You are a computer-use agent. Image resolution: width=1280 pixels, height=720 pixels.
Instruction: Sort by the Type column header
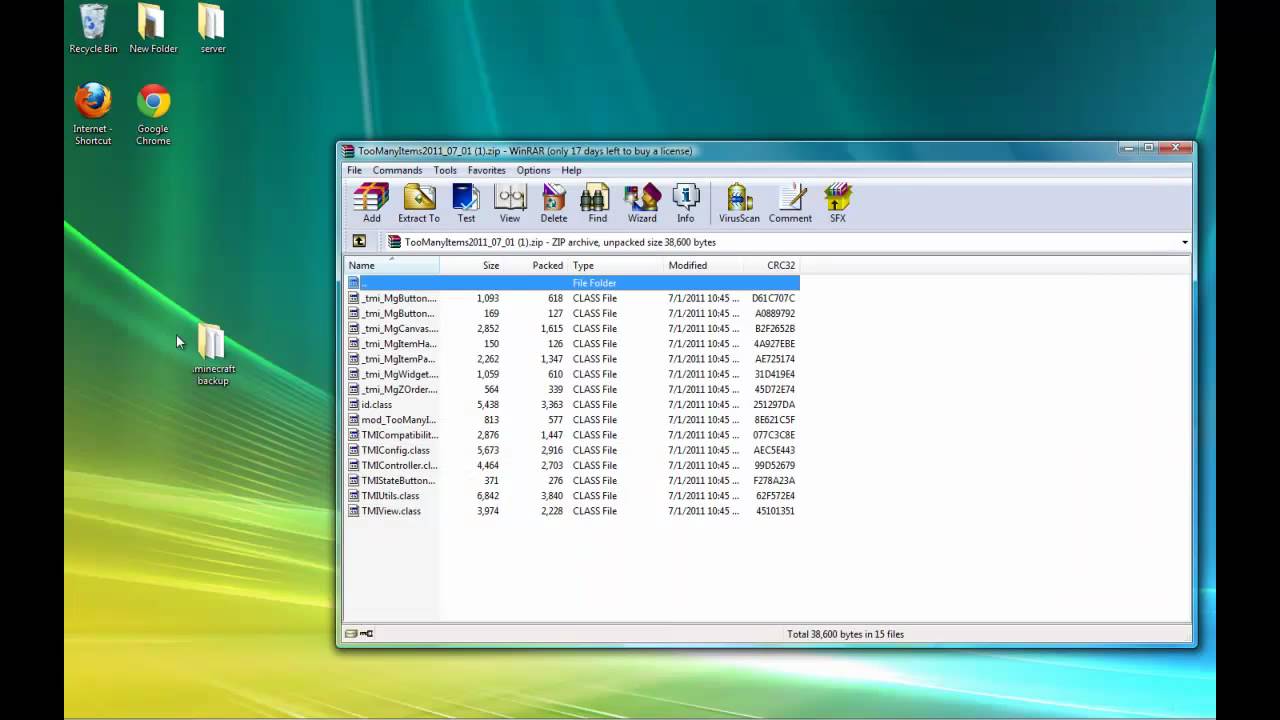pos(617,265)
